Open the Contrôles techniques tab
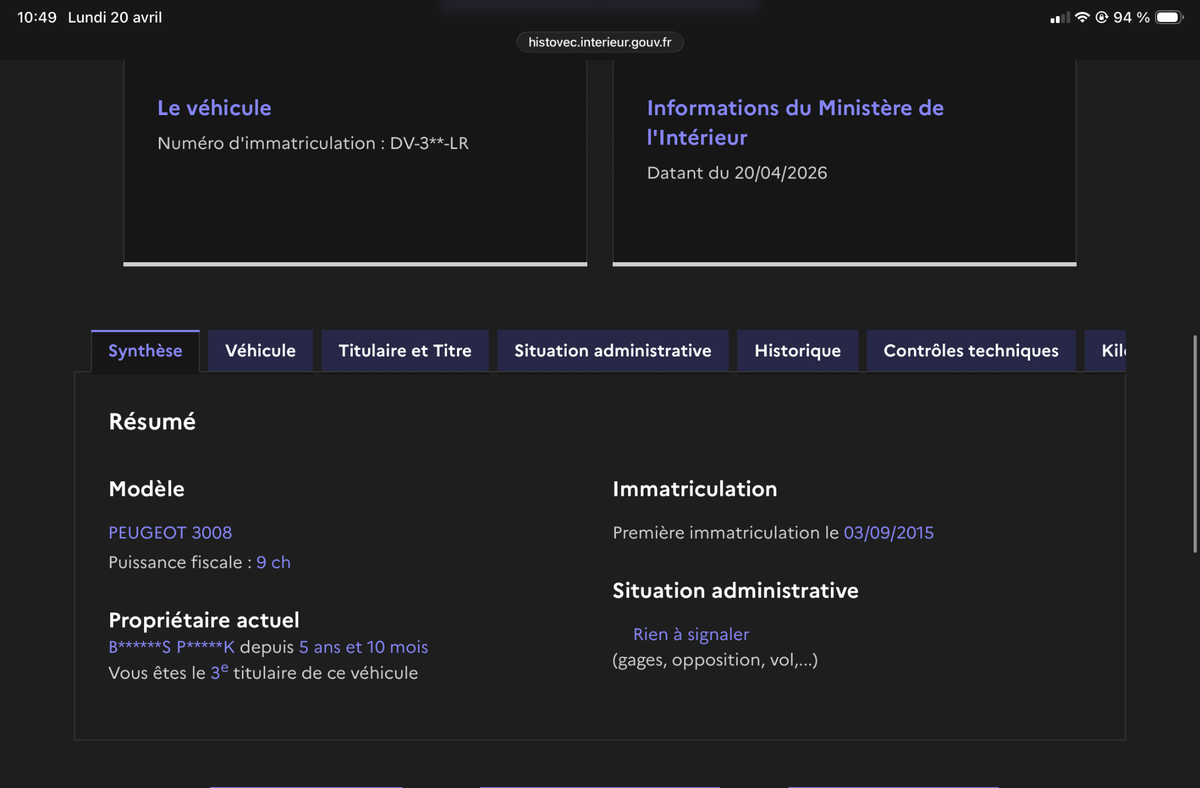This screenshot has width=1200, height=788. (x=971, y=351)
